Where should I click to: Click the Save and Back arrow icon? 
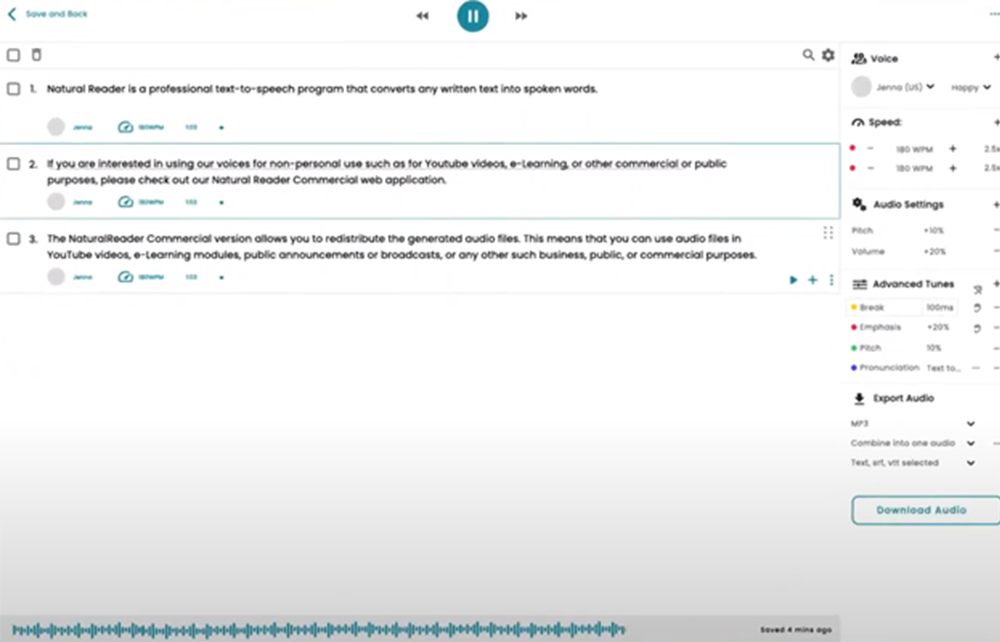coord(12,14)
